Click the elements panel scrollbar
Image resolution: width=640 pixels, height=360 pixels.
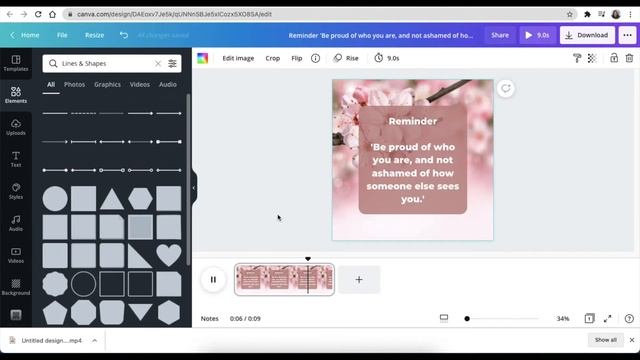(188, 180)
